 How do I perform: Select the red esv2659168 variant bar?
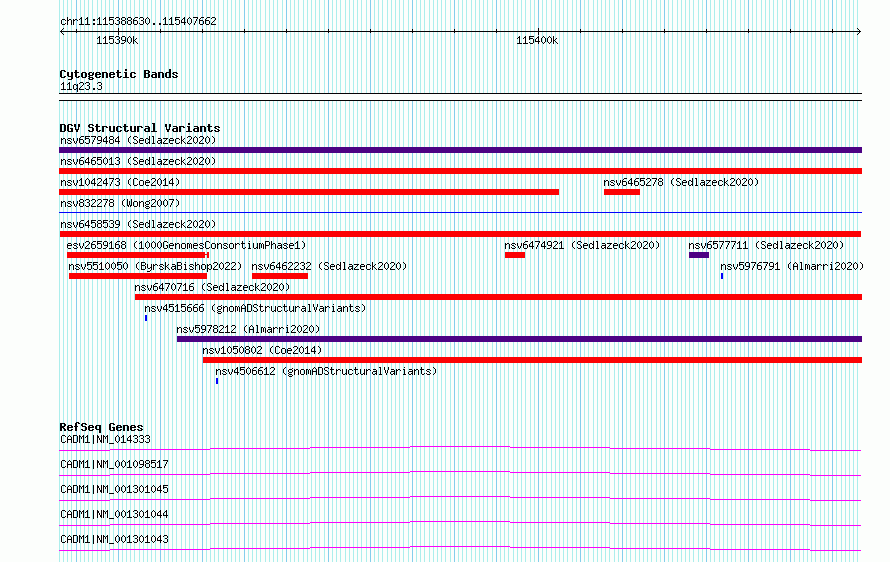138,255
